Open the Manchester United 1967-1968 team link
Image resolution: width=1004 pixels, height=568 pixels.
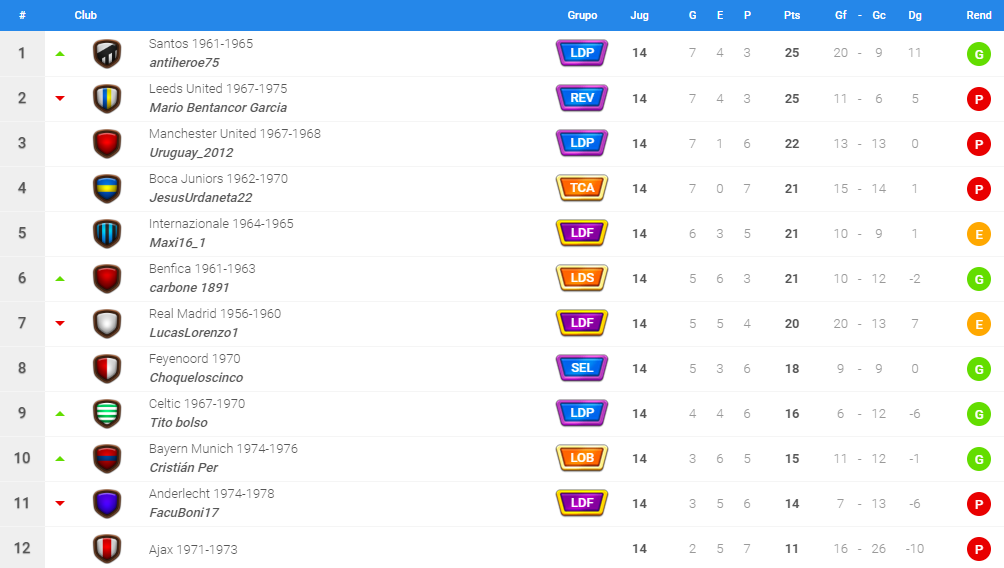(x=234, y=134)
